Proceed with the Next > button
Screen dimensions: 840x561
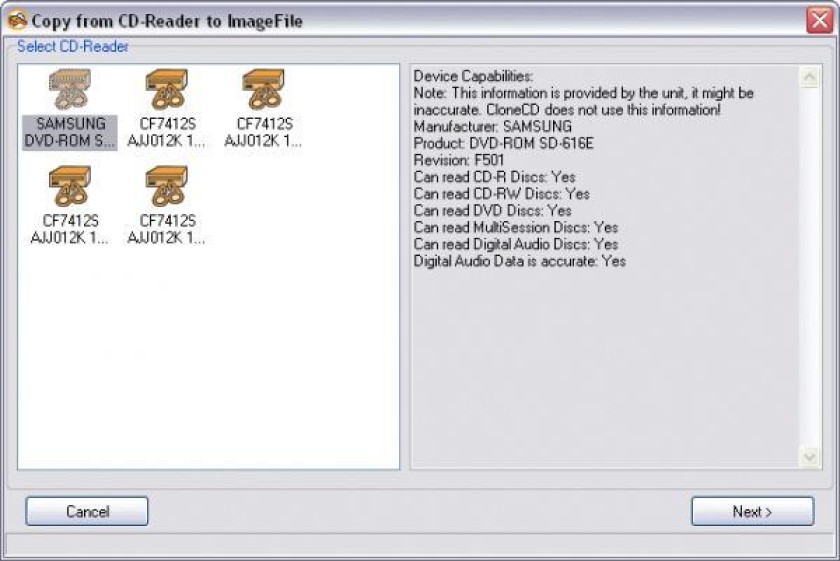click(753, 511)
